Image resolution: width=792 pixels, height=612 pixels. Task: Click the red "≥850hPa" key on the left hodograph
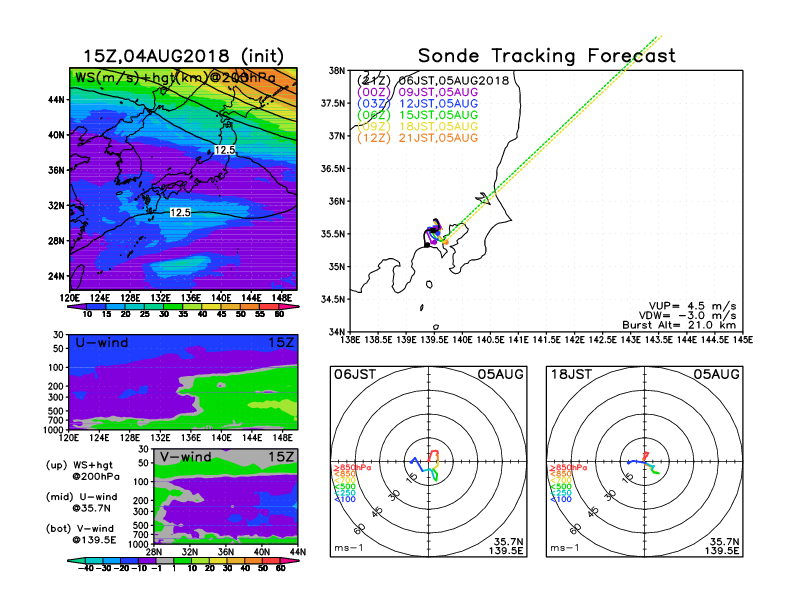353,468
